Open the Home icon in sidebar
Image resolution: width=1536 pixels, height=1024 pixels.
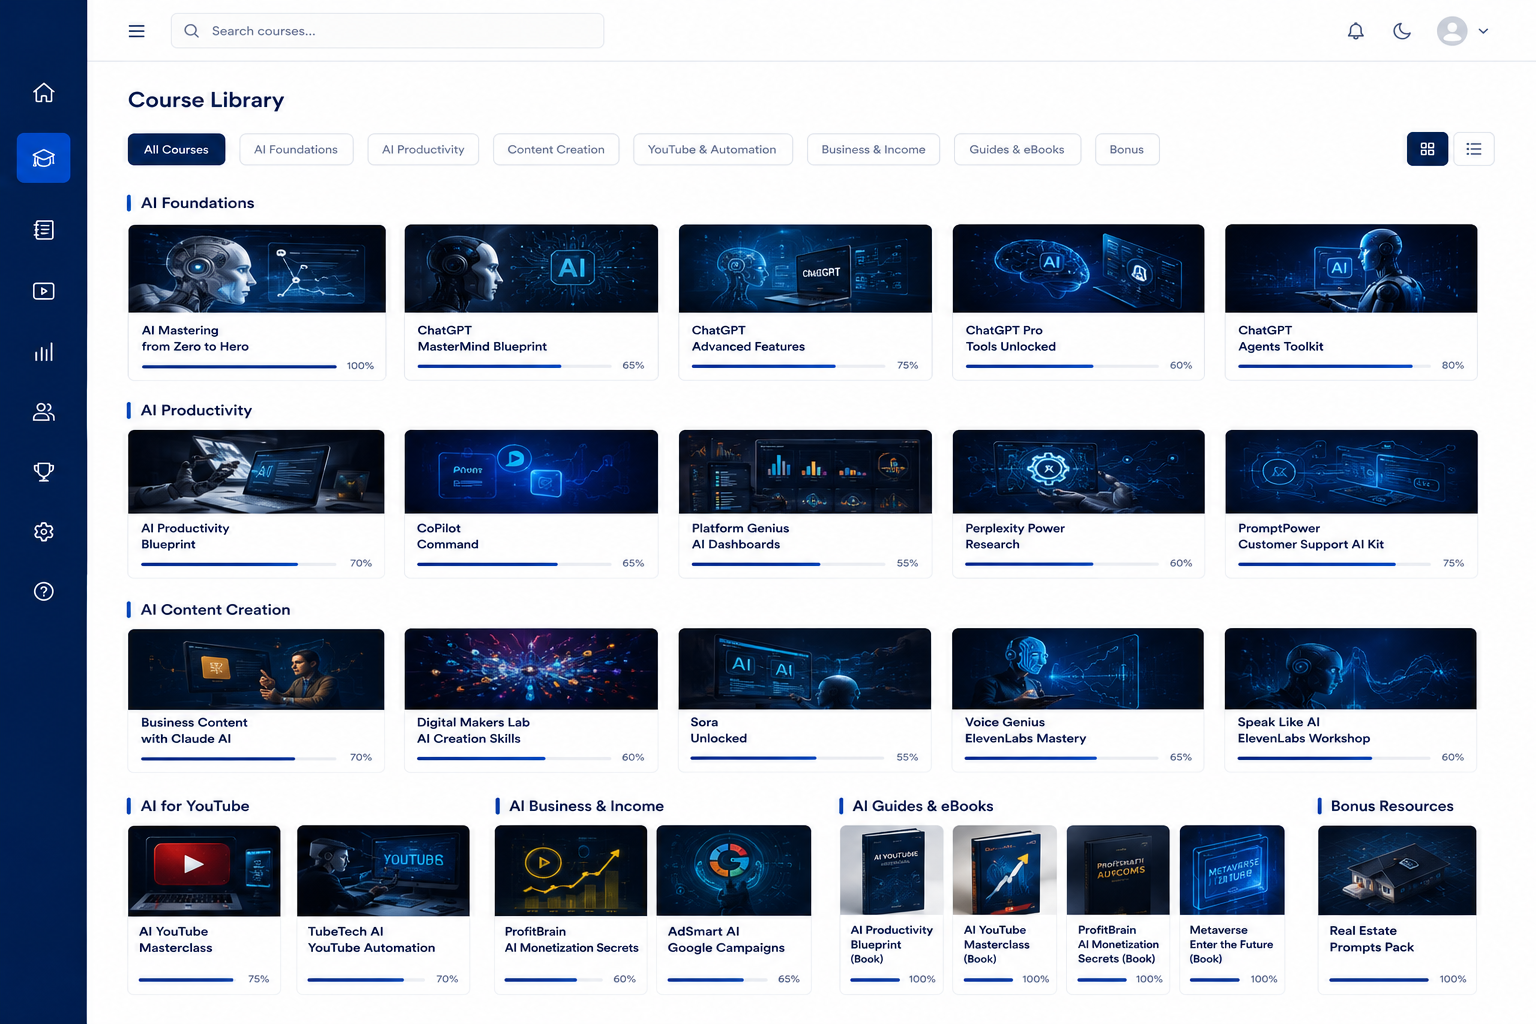point(43,93)
